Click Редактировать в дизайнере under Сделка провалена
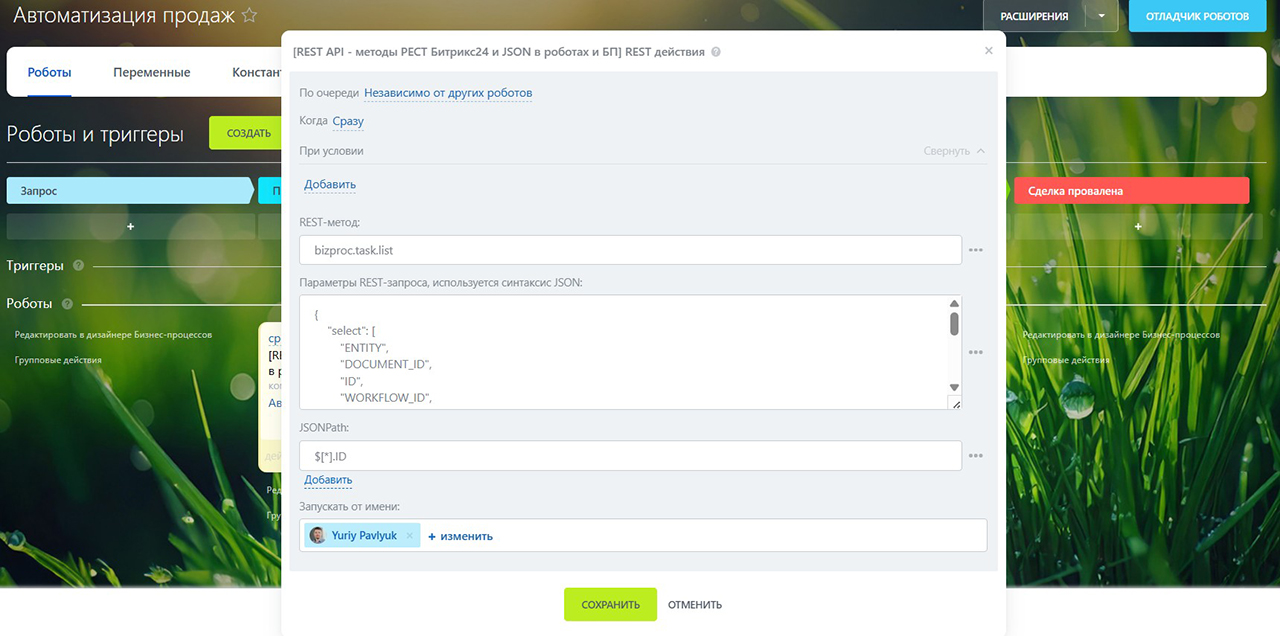The height and width of the screenshot is (636, 1280). [x=1121, y=335]
